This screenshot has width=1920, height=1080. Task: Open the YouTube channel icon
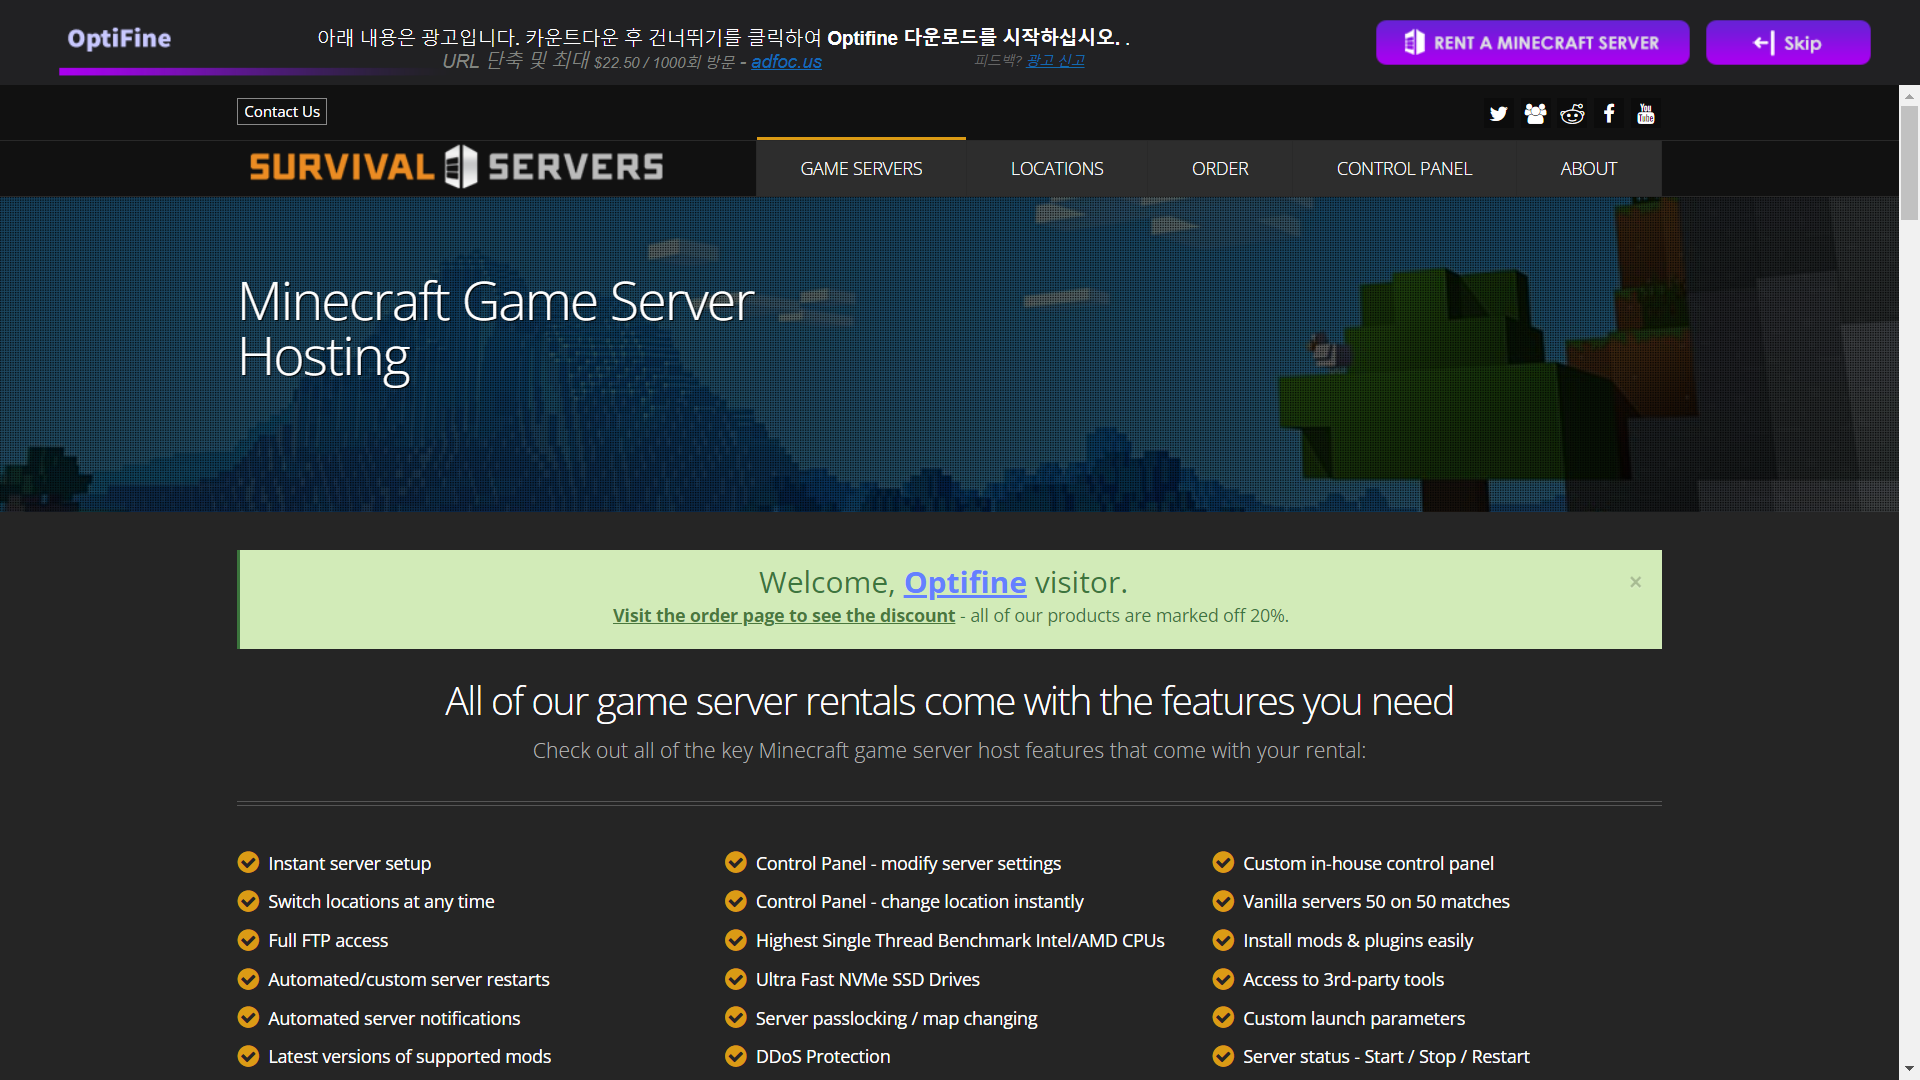(x=1646, y=114)
